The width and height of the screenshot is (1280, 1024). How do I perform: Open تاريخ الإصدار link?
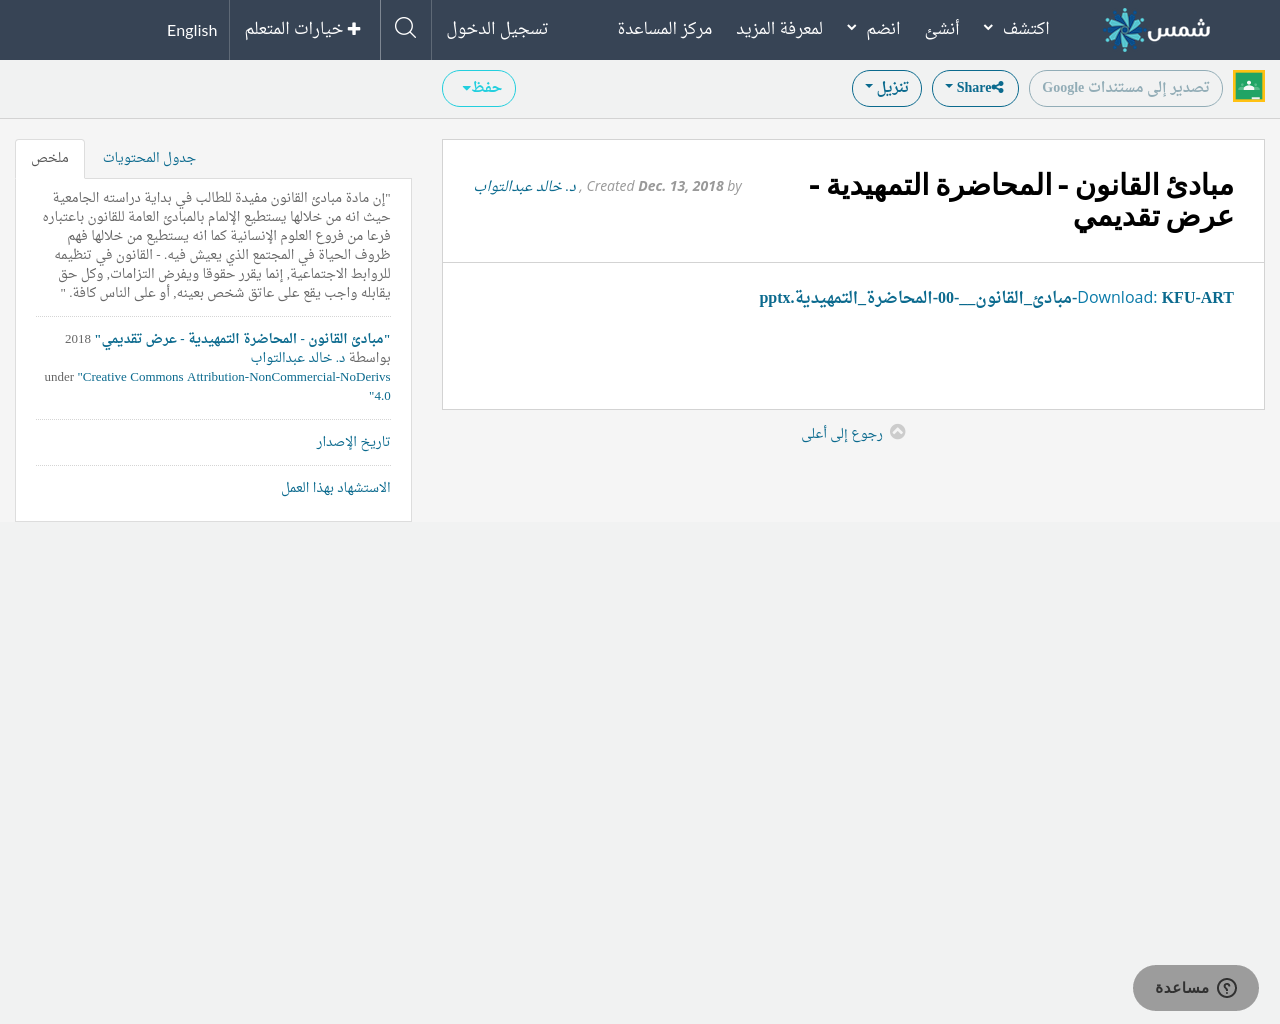pos(353,442)
